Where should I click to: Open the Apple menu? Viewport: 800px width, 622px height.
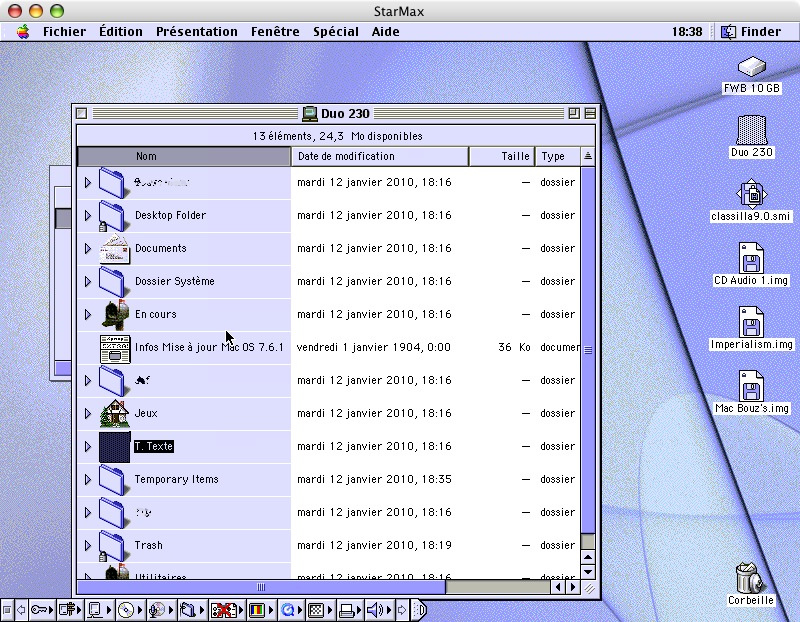click(23, 32)
